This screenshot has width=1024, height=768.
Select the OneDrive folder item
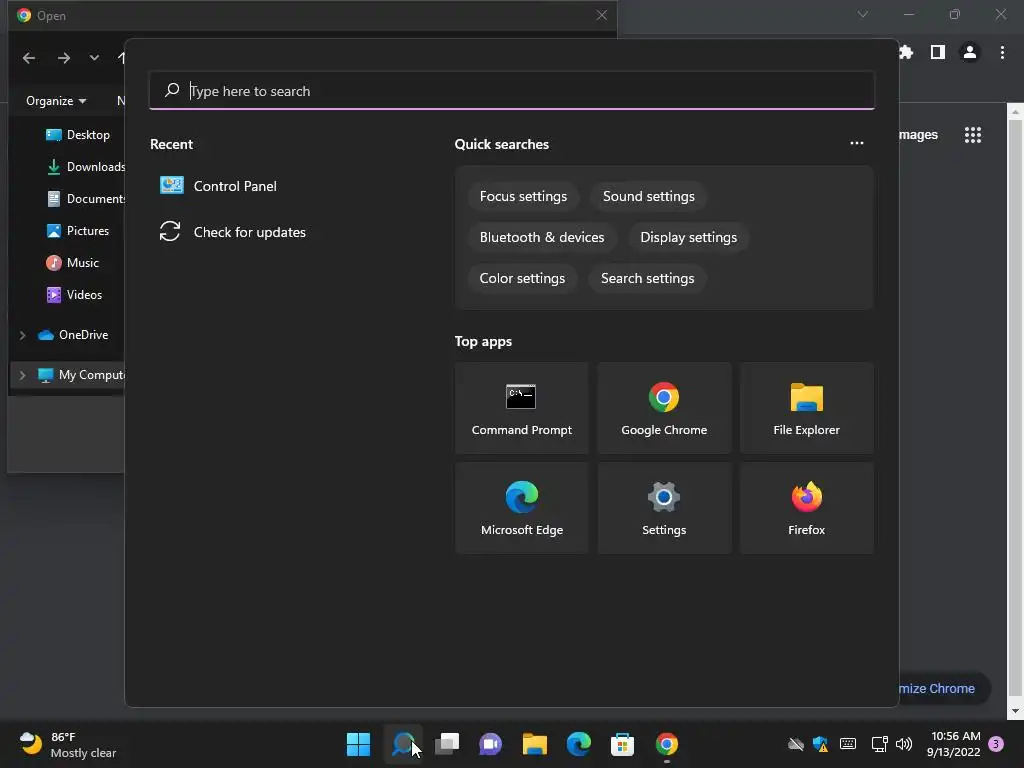point(72,335)
